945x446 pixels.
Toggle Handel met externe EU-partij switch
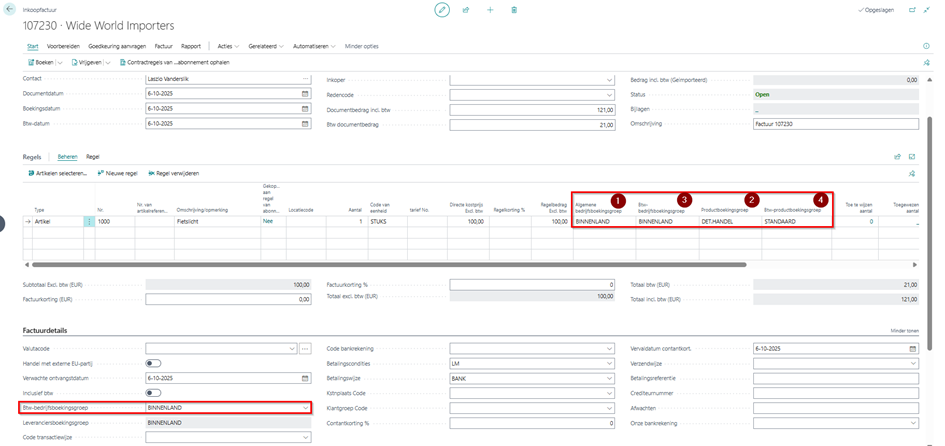[154, 363]
